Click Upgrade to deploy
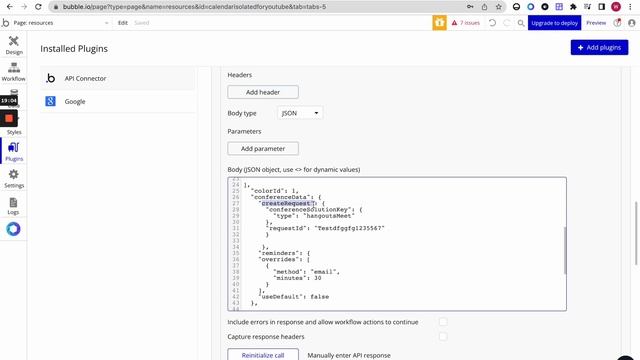Screen dimensions: 640x360 click(554, 23)
